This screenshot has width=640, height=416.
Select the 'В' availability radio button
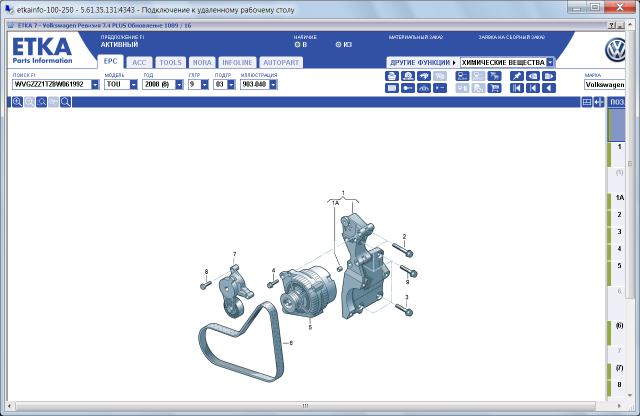[x=297, y=44]
